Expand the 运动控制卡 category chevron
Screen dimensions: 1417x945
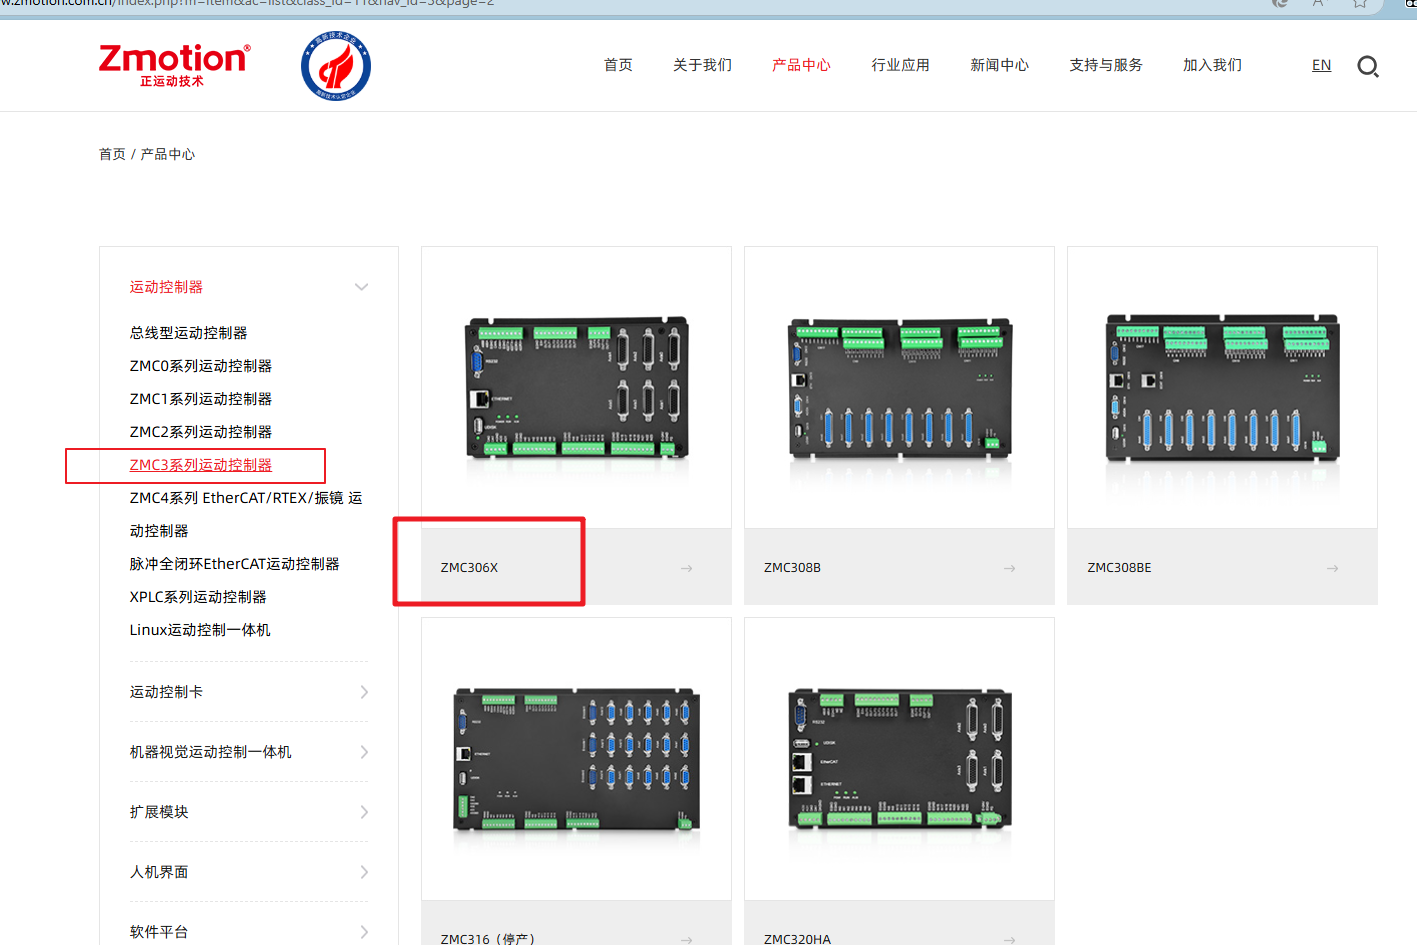364,692
